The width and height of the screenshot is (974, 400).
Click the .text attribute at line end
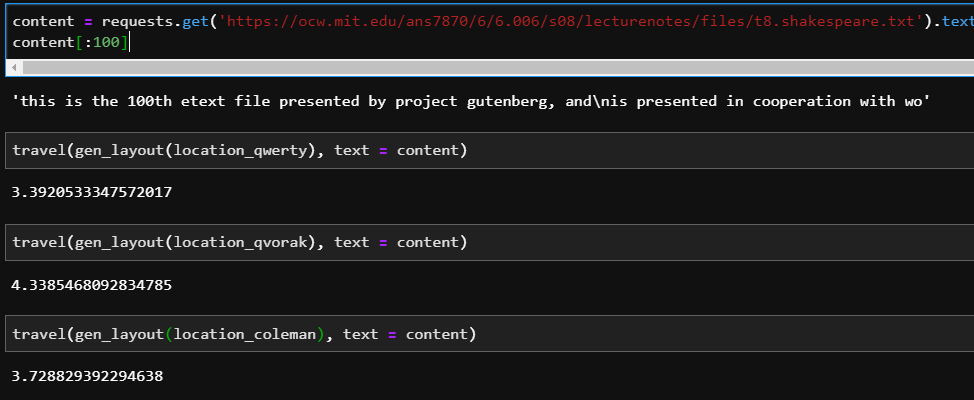pyautogui.click(x=954, y=21)
